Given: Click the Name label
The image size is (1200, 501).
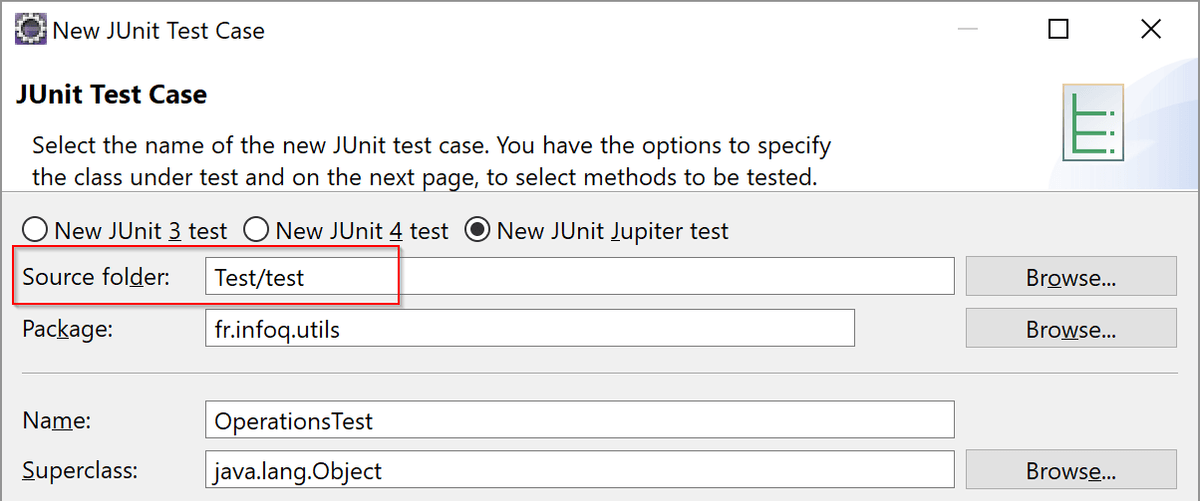Looking at the screenshot, I should 56,421.
